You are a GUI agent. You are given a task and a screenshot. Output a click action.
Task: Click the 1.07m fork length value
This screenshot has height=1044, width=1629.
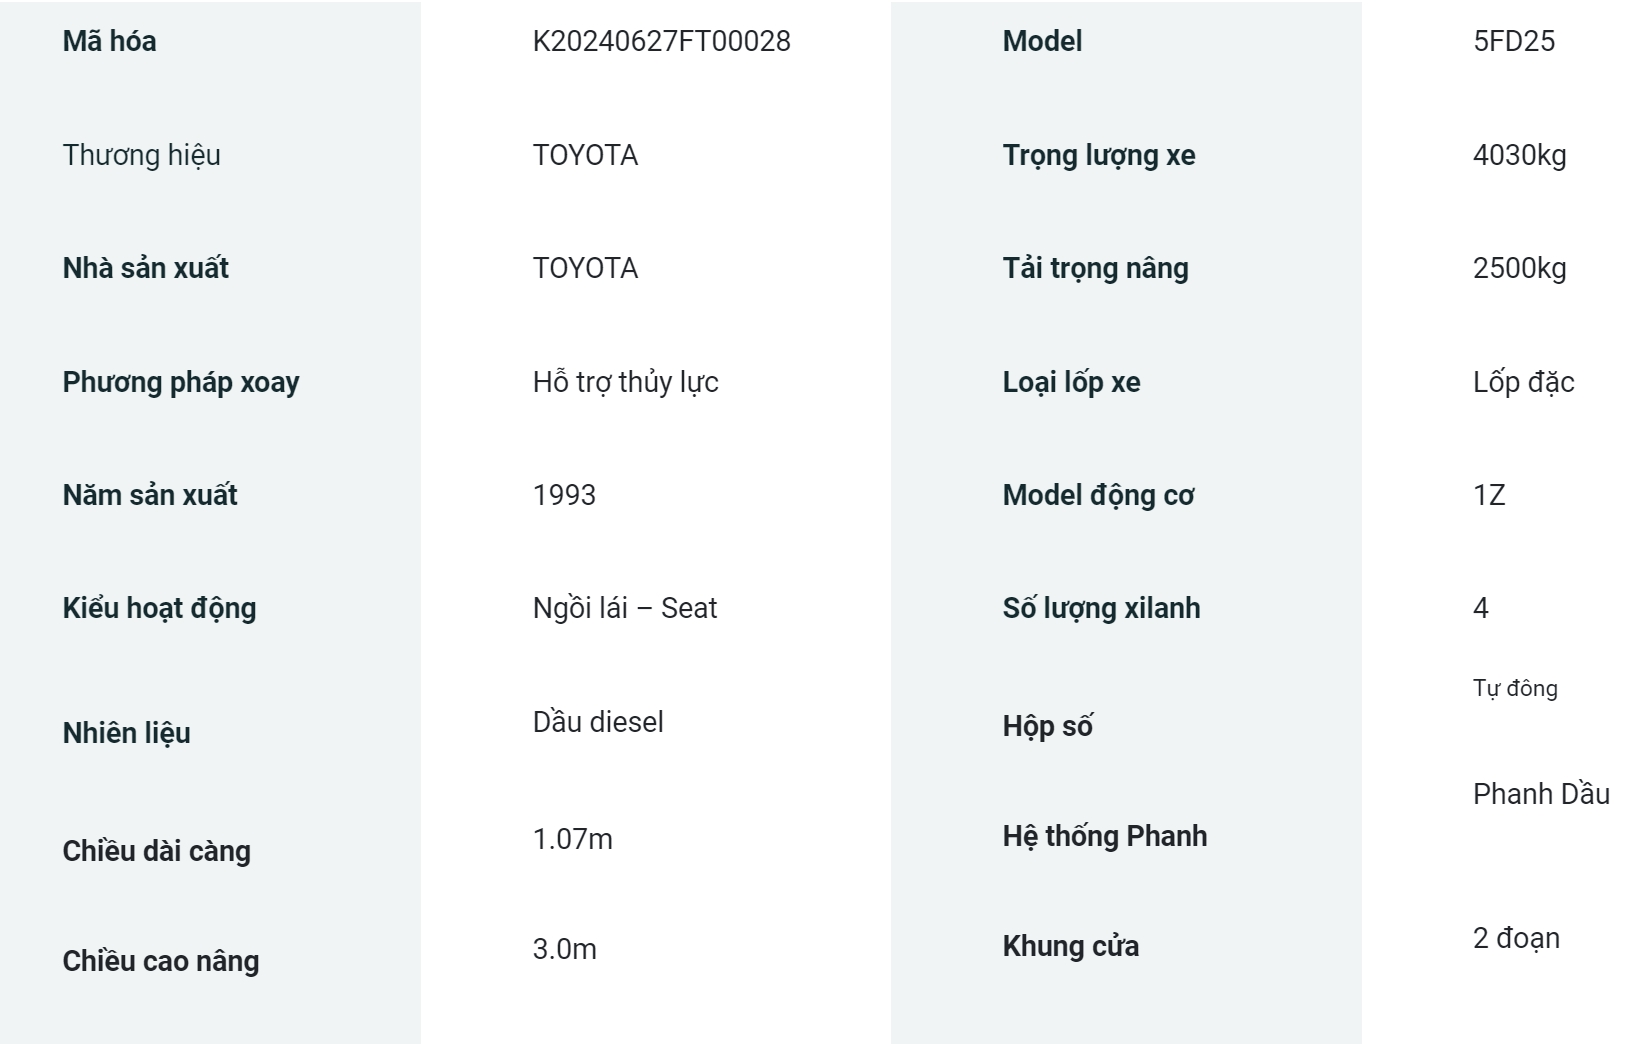(572, 839)
